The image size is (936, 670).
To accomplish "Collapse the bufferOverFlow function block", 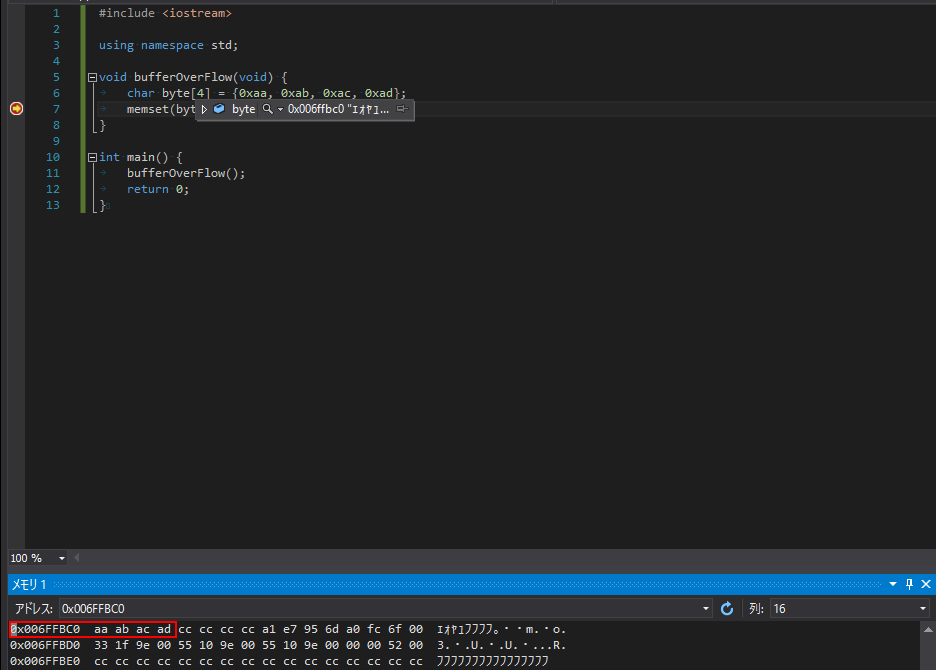I will [x=93, y=78].
